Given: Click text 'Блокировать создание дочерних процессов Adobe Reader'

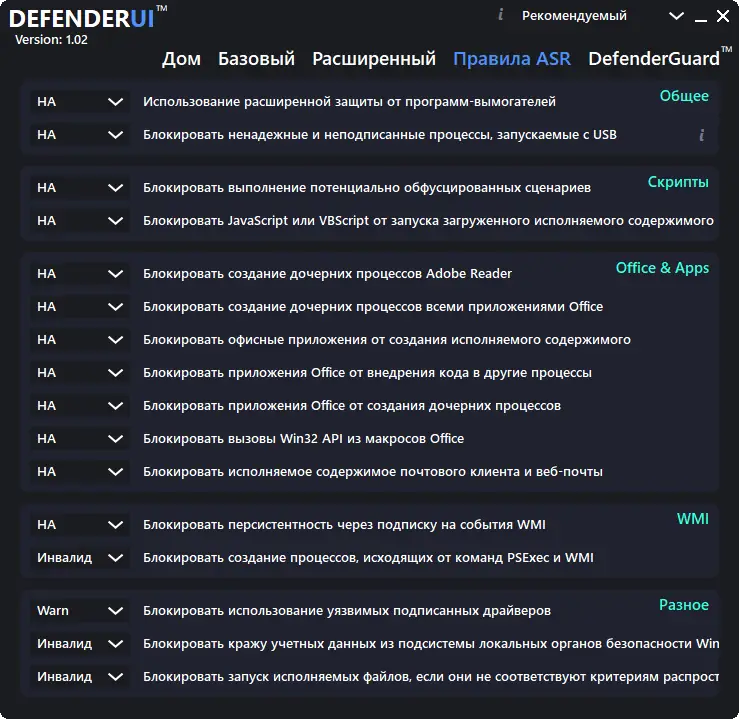Looking at the screenshot, I should 327,274.
